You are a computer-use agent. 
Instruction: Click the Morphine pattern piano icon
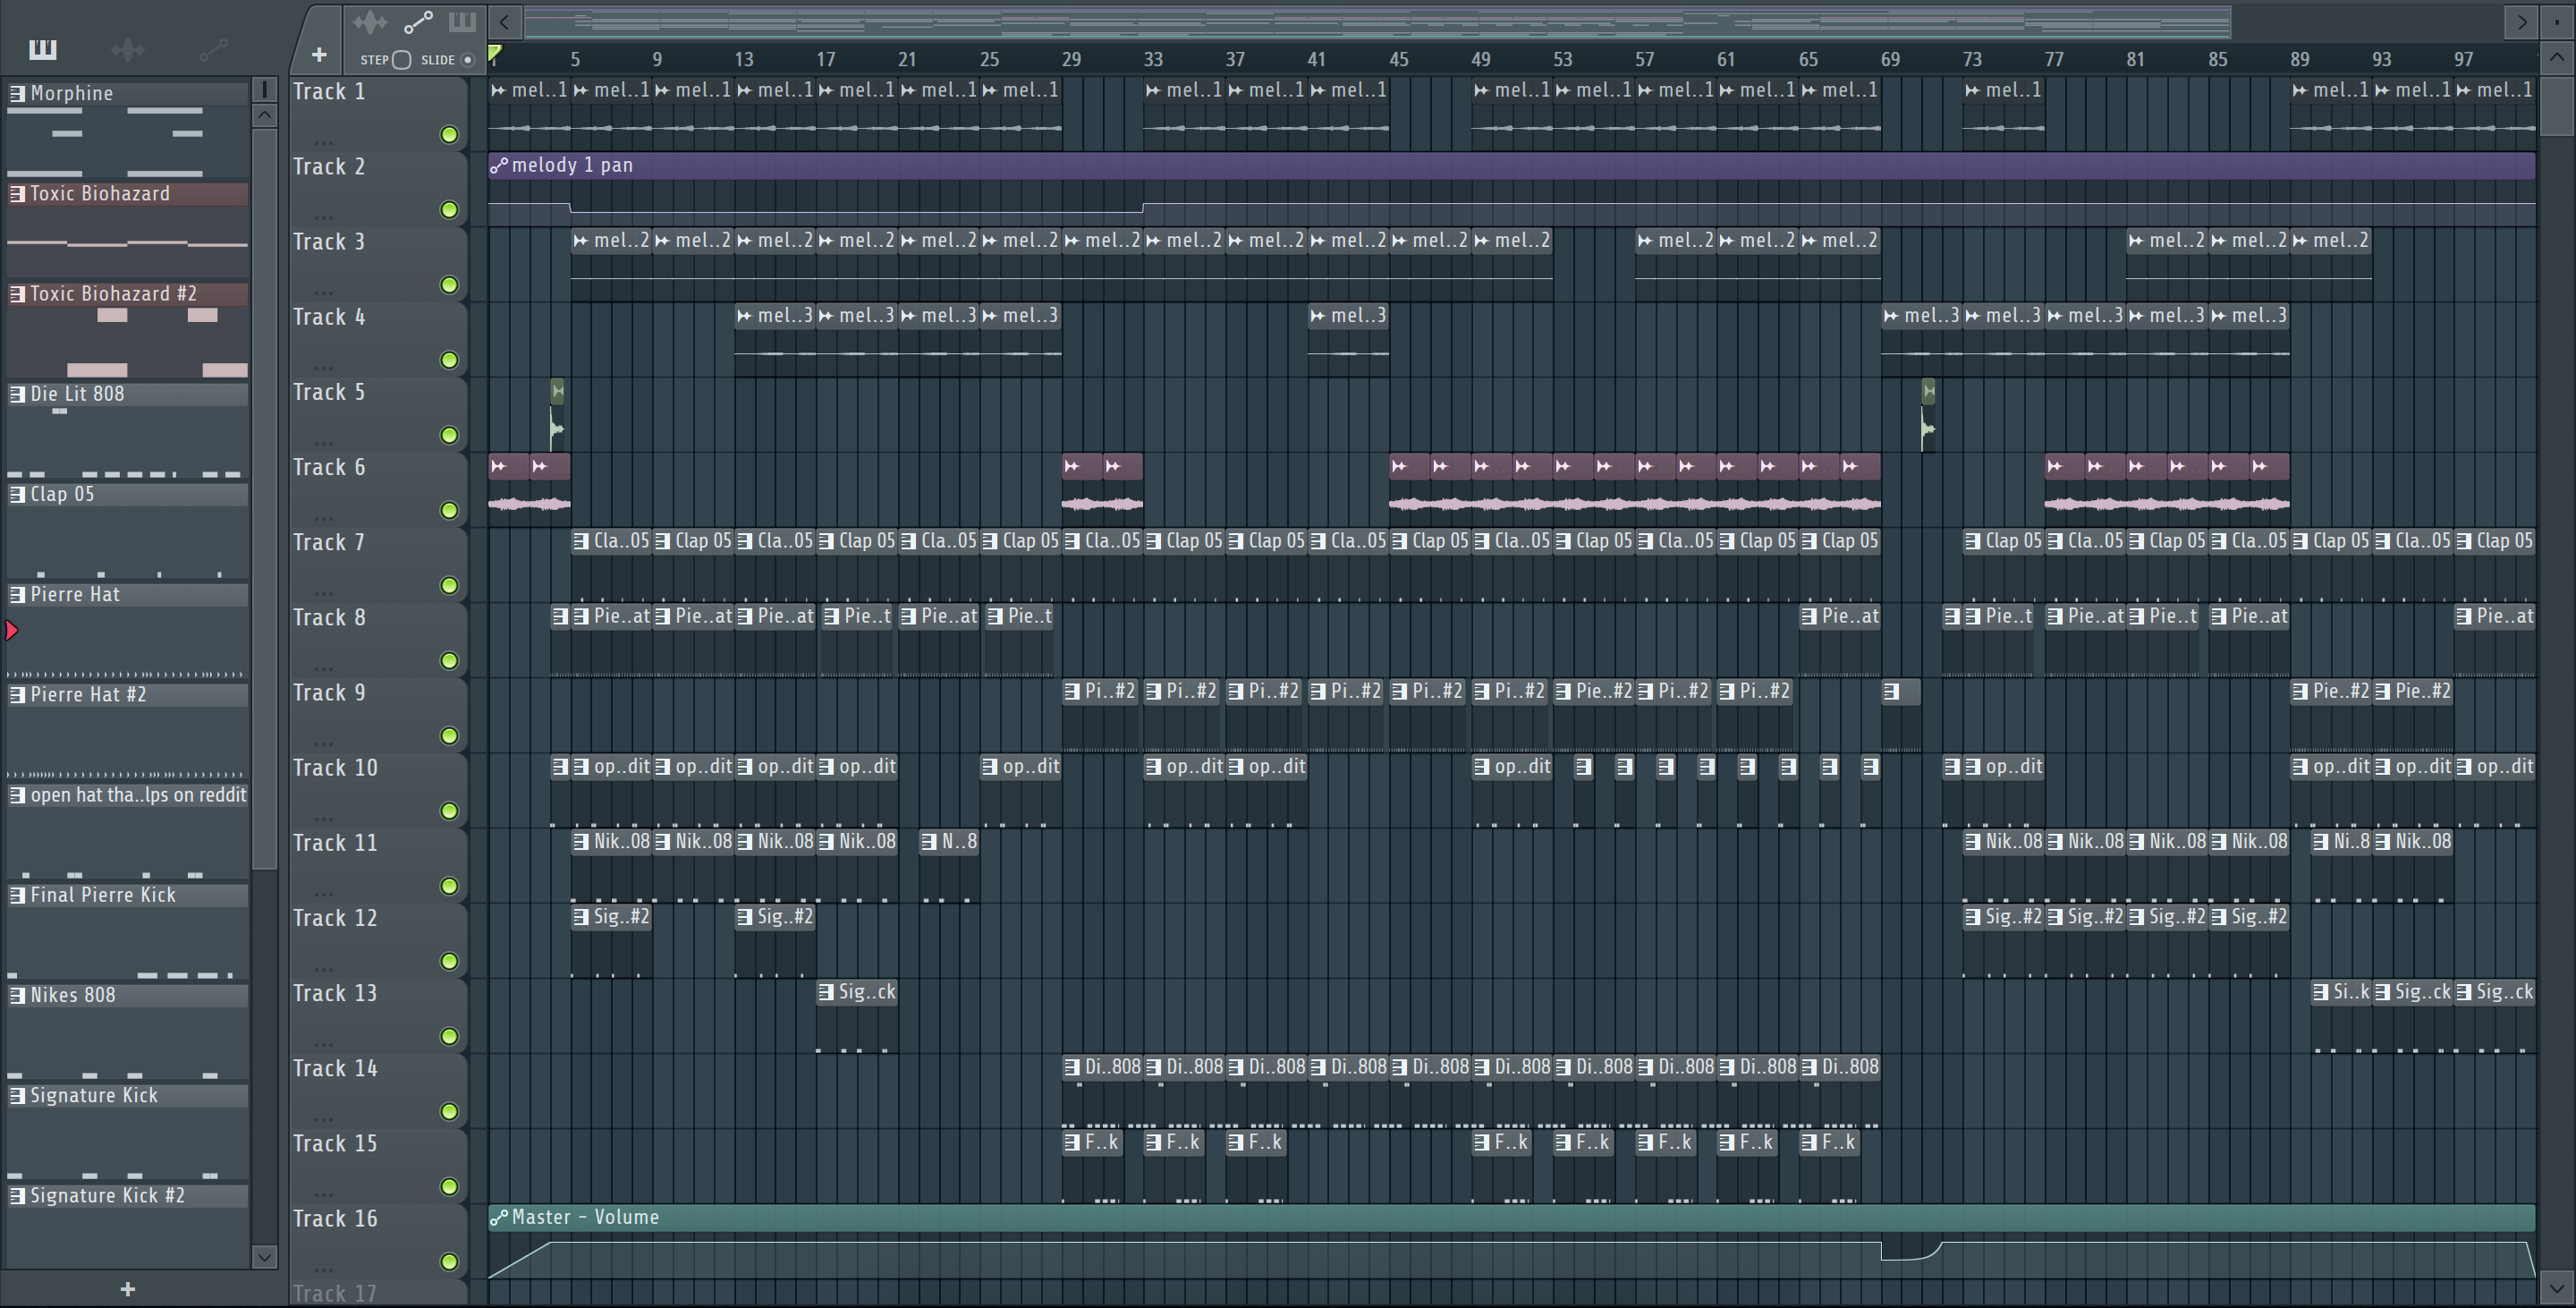click(17, 93)
